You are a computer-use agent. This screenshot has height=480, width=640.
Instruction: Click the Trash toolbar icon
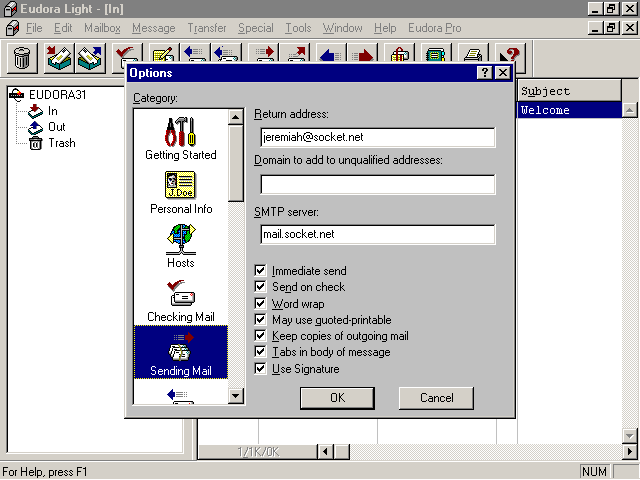tap(22, 58)
